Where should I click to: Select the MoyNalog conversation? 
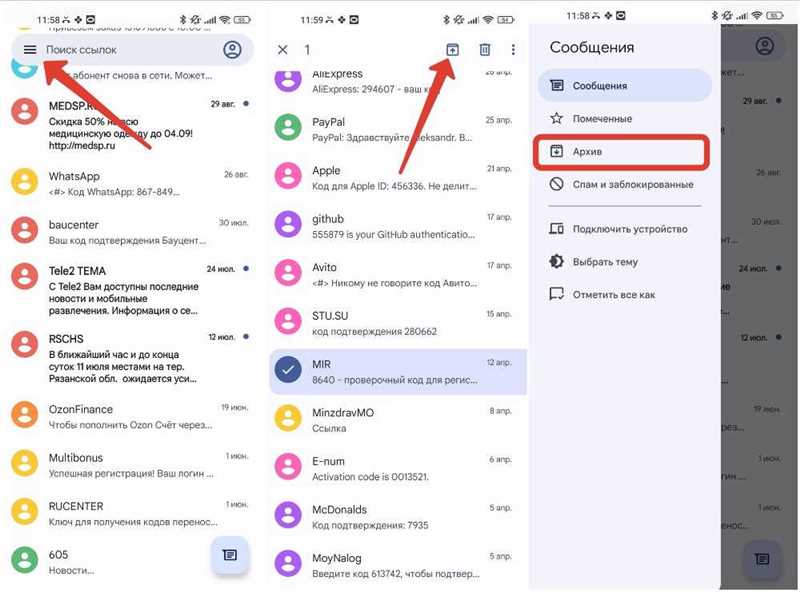pyautogui.click(x=397, y=565)
